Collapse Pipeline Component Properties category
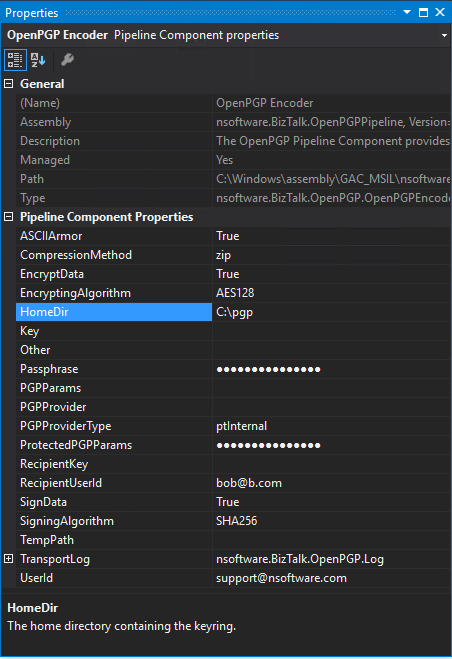The height and width of the screenshot is (659, 452). (x=9, y=217)
